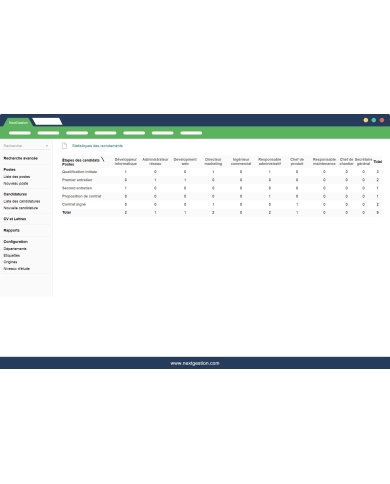Click the Statistiques des recrutements title
This screenshot has height=484, width=390.
pos(97,146)
